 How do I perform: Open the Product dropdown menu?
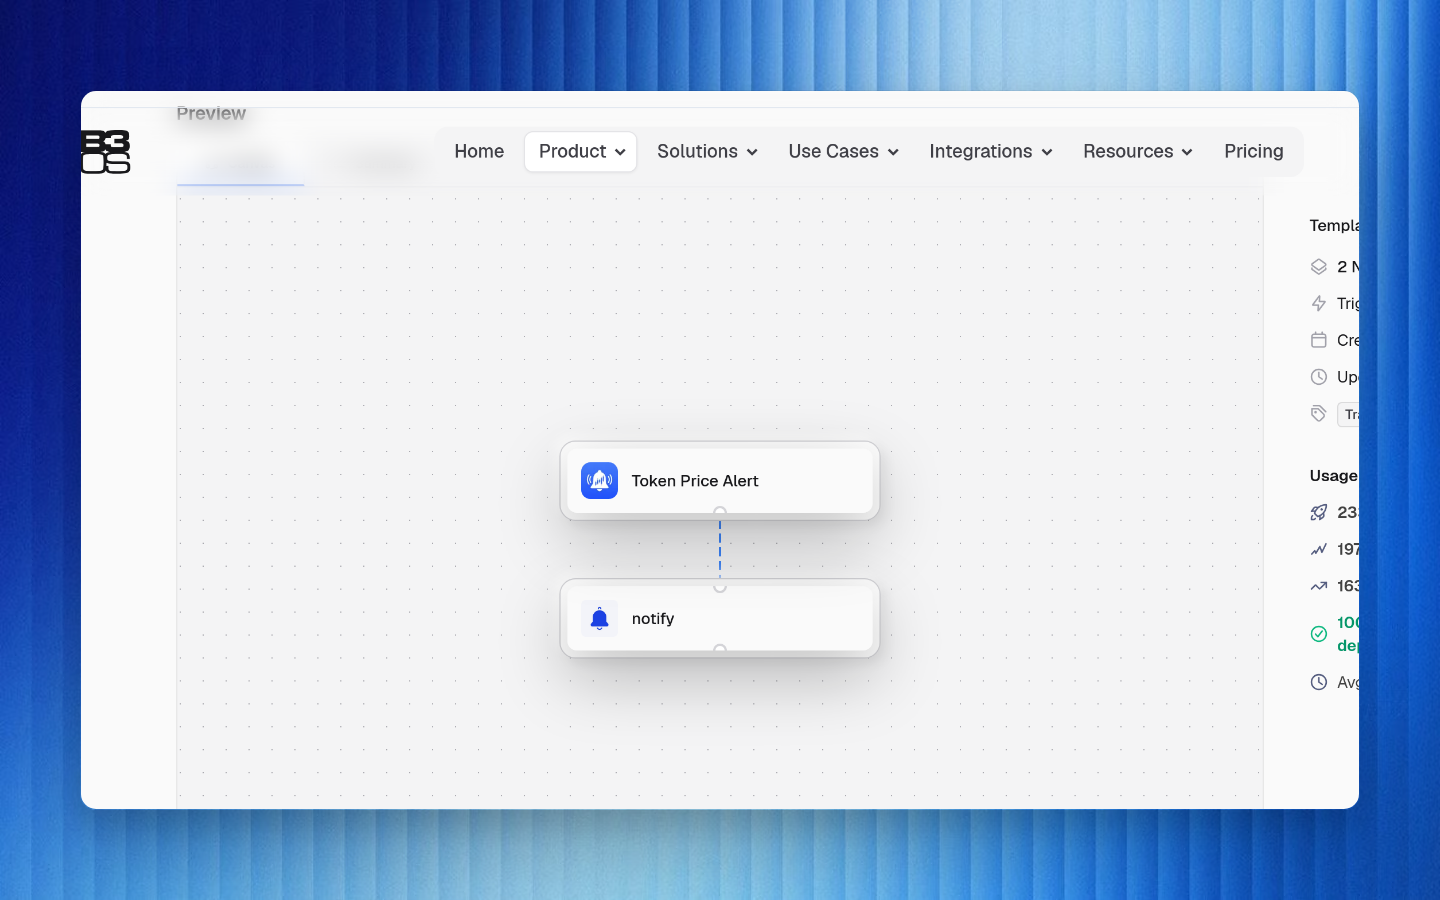[x=581, y=152]
